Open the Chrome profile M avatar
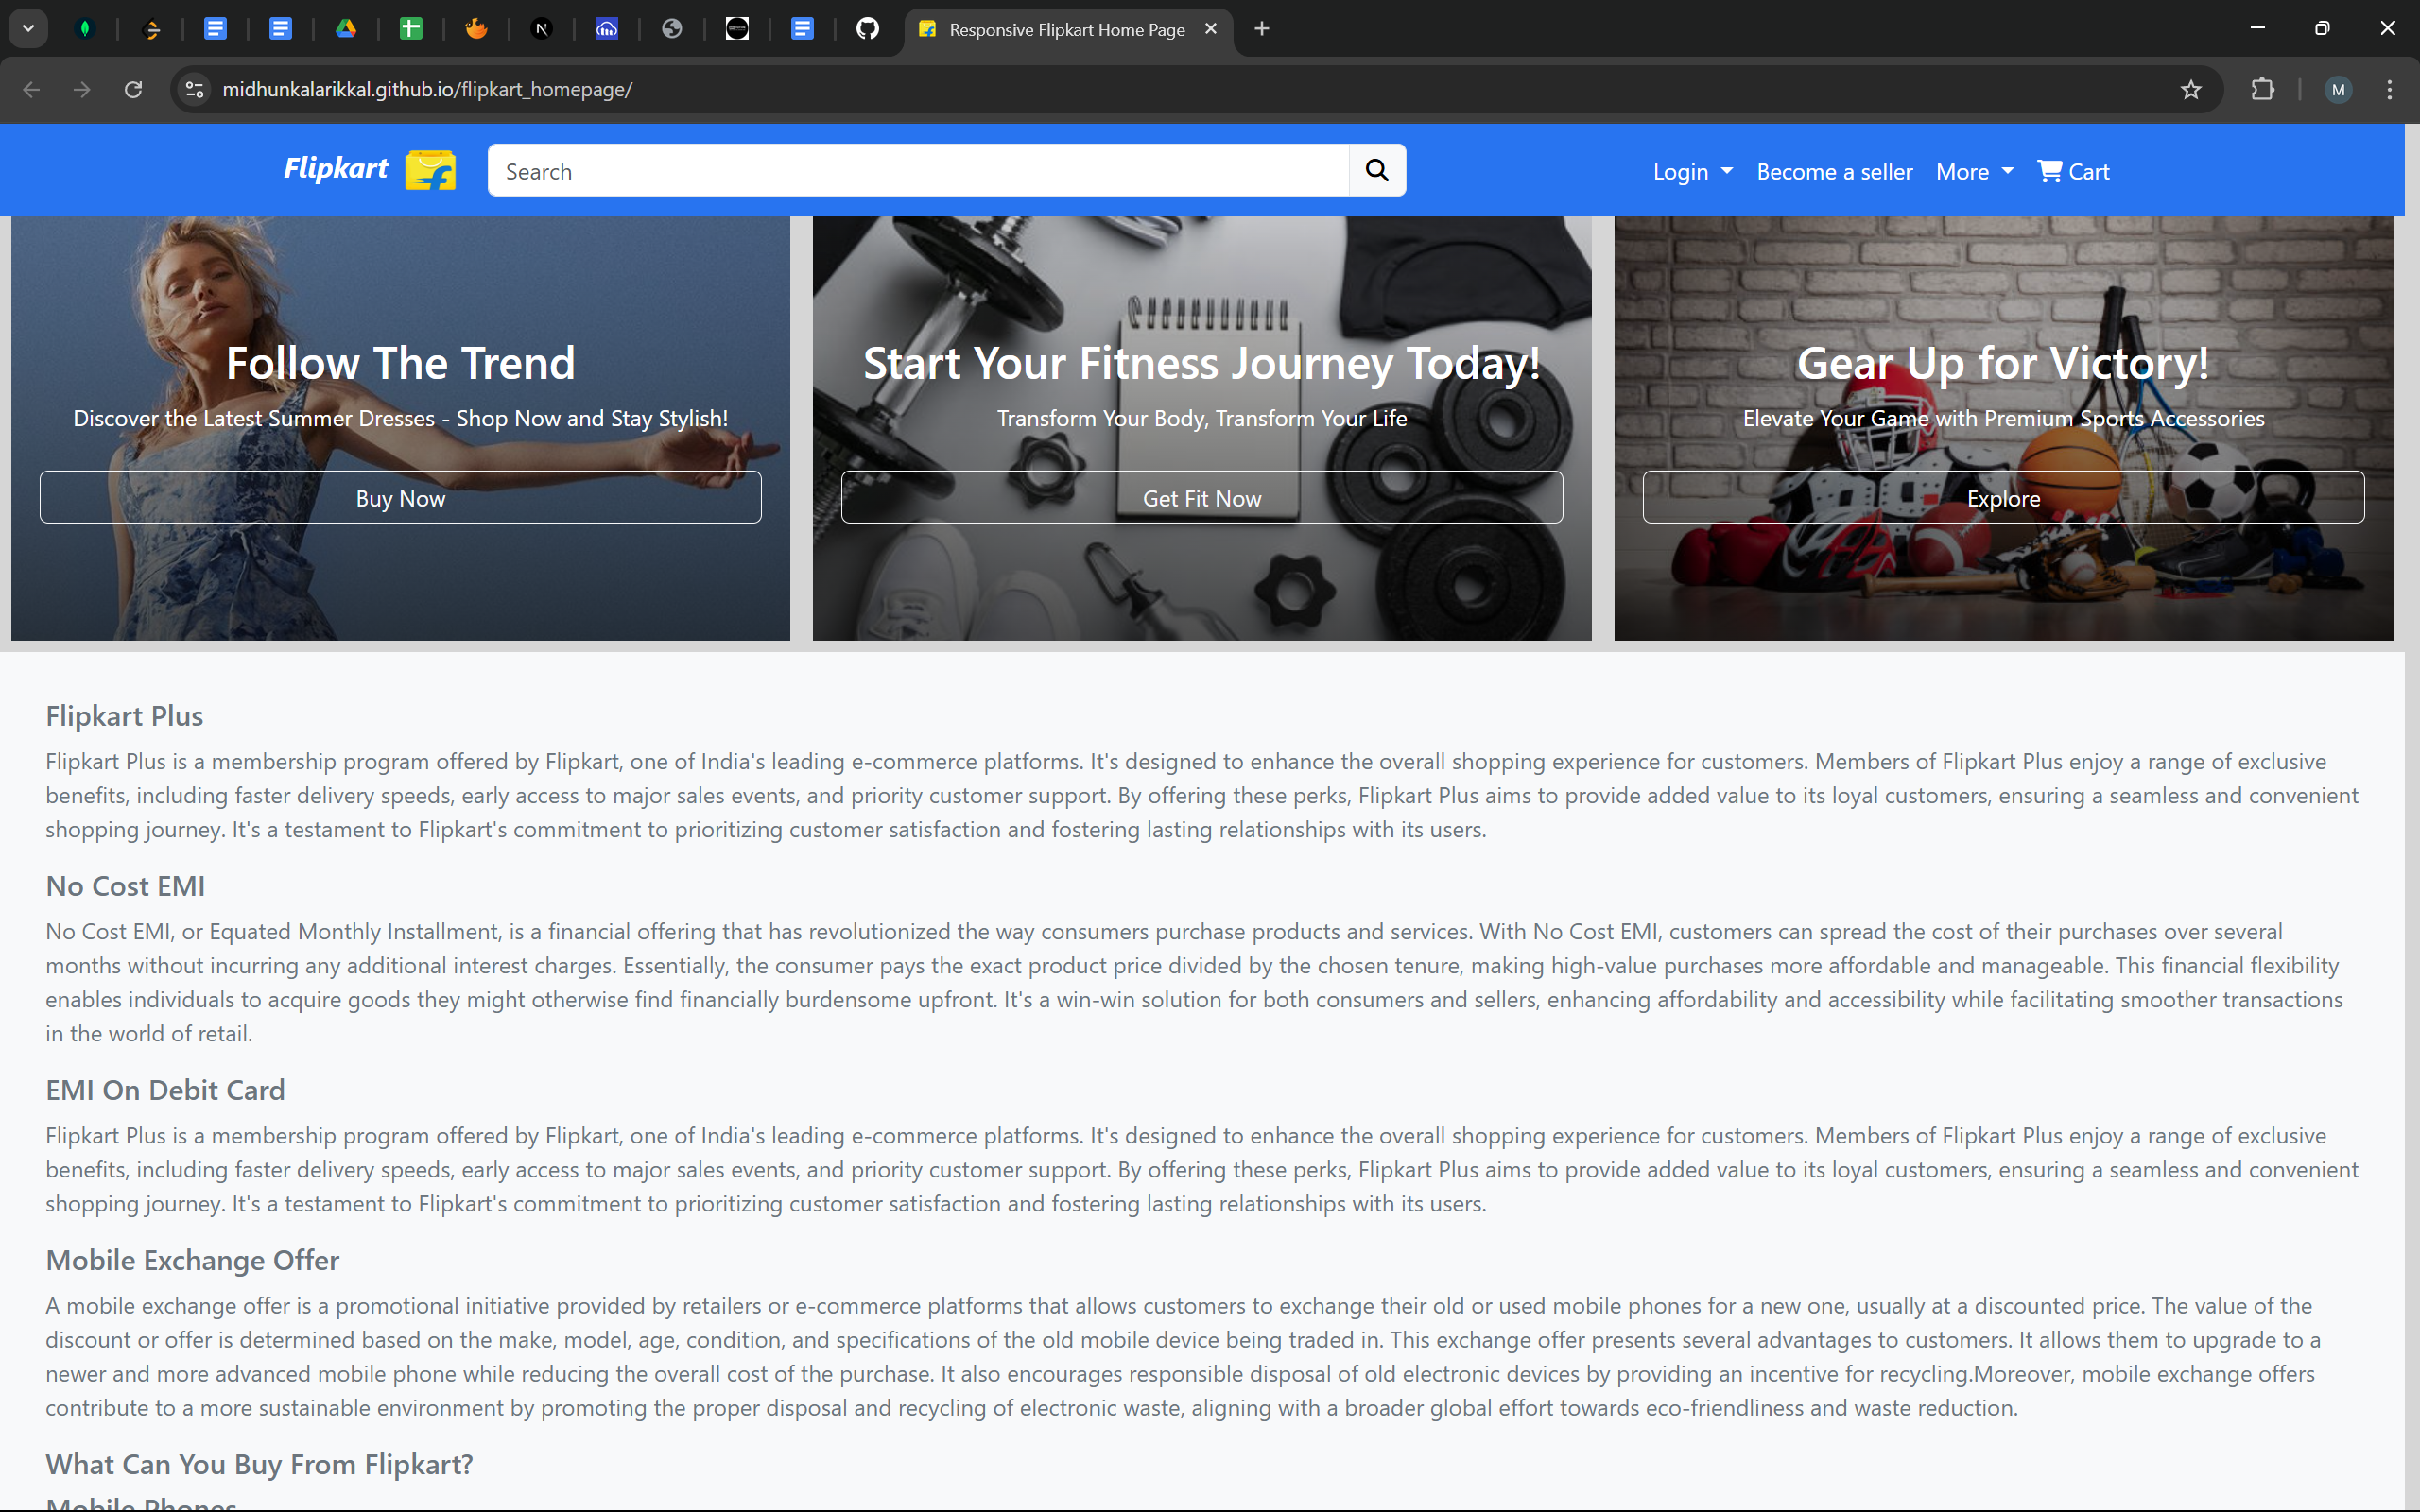 (2337, 90)
